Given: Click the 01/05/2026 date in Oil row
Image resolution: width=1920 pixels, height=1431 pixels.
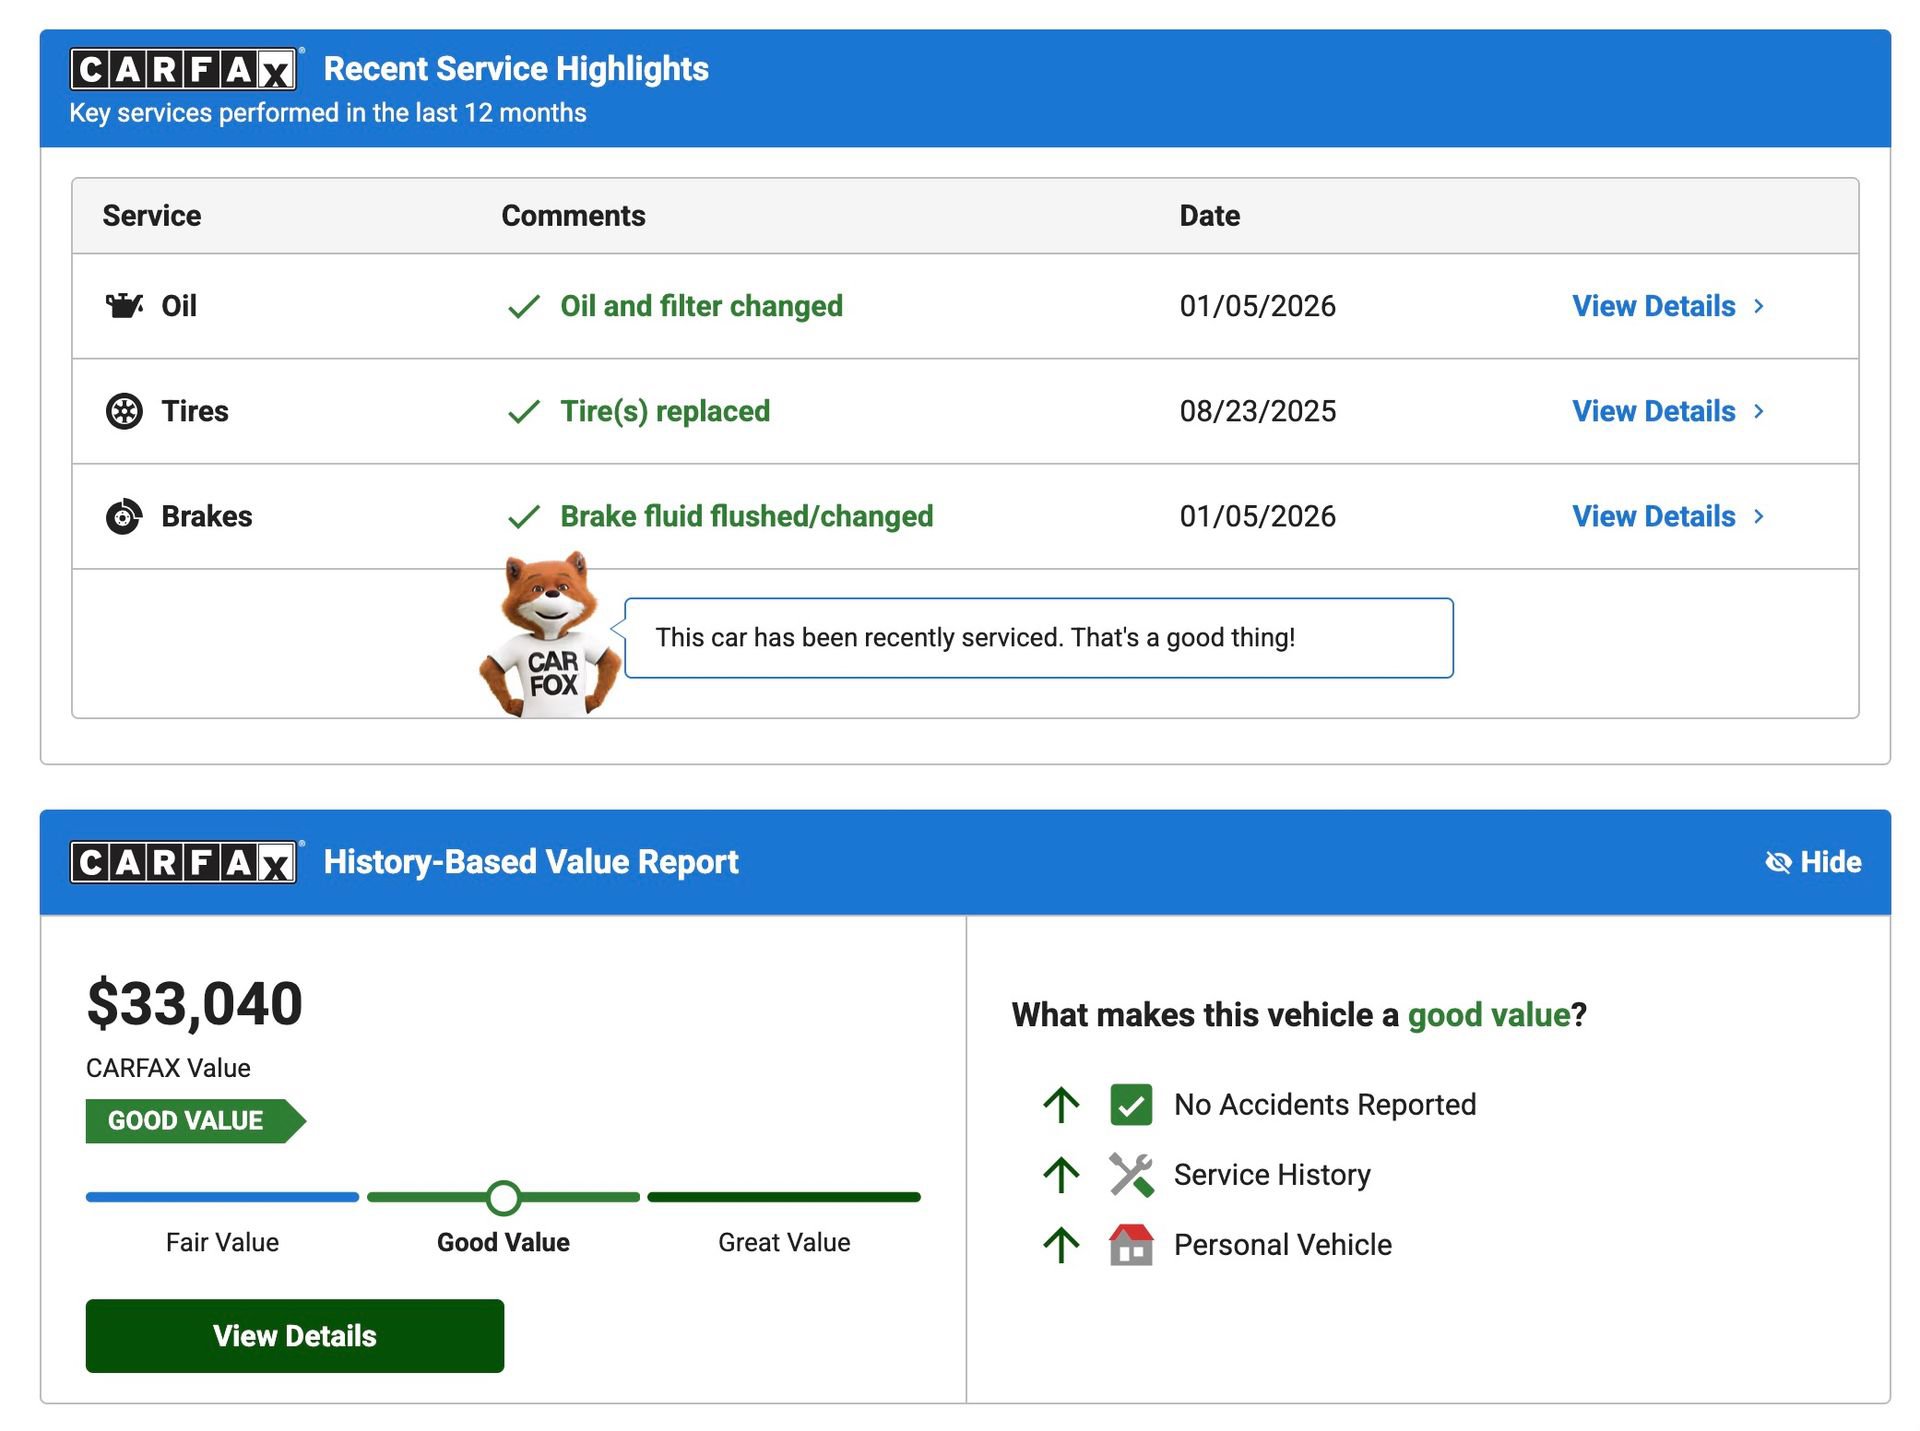Looking at the screenshot, I should pyautogui.click(x=1258, y=306).
